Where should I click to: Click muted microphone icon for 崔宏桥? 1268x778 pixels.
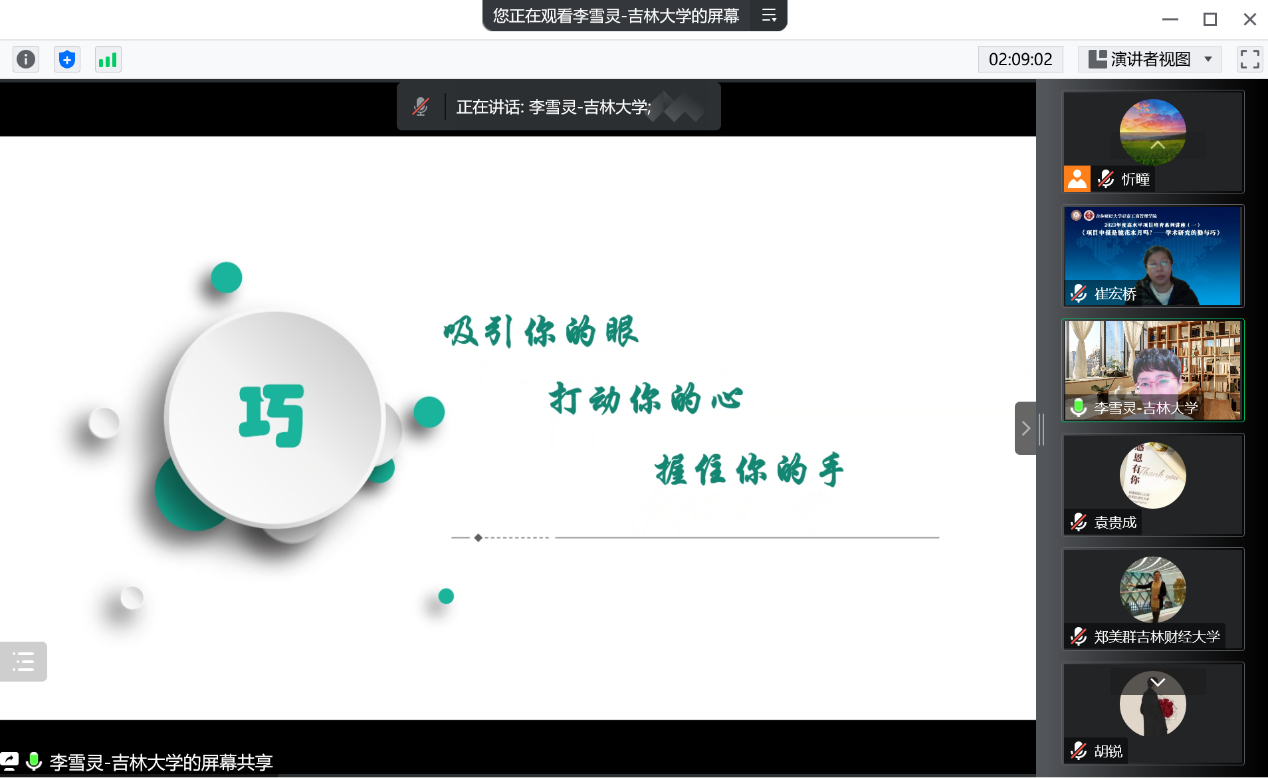(x=1079, y=294)
